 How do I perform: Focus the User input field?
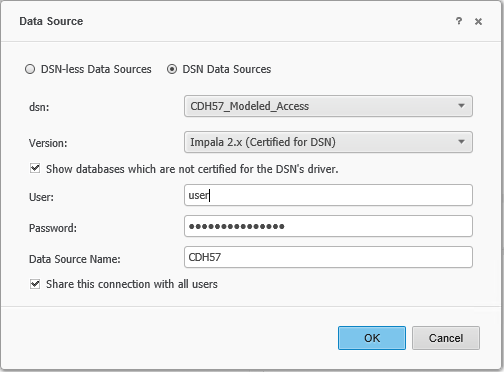328,195
